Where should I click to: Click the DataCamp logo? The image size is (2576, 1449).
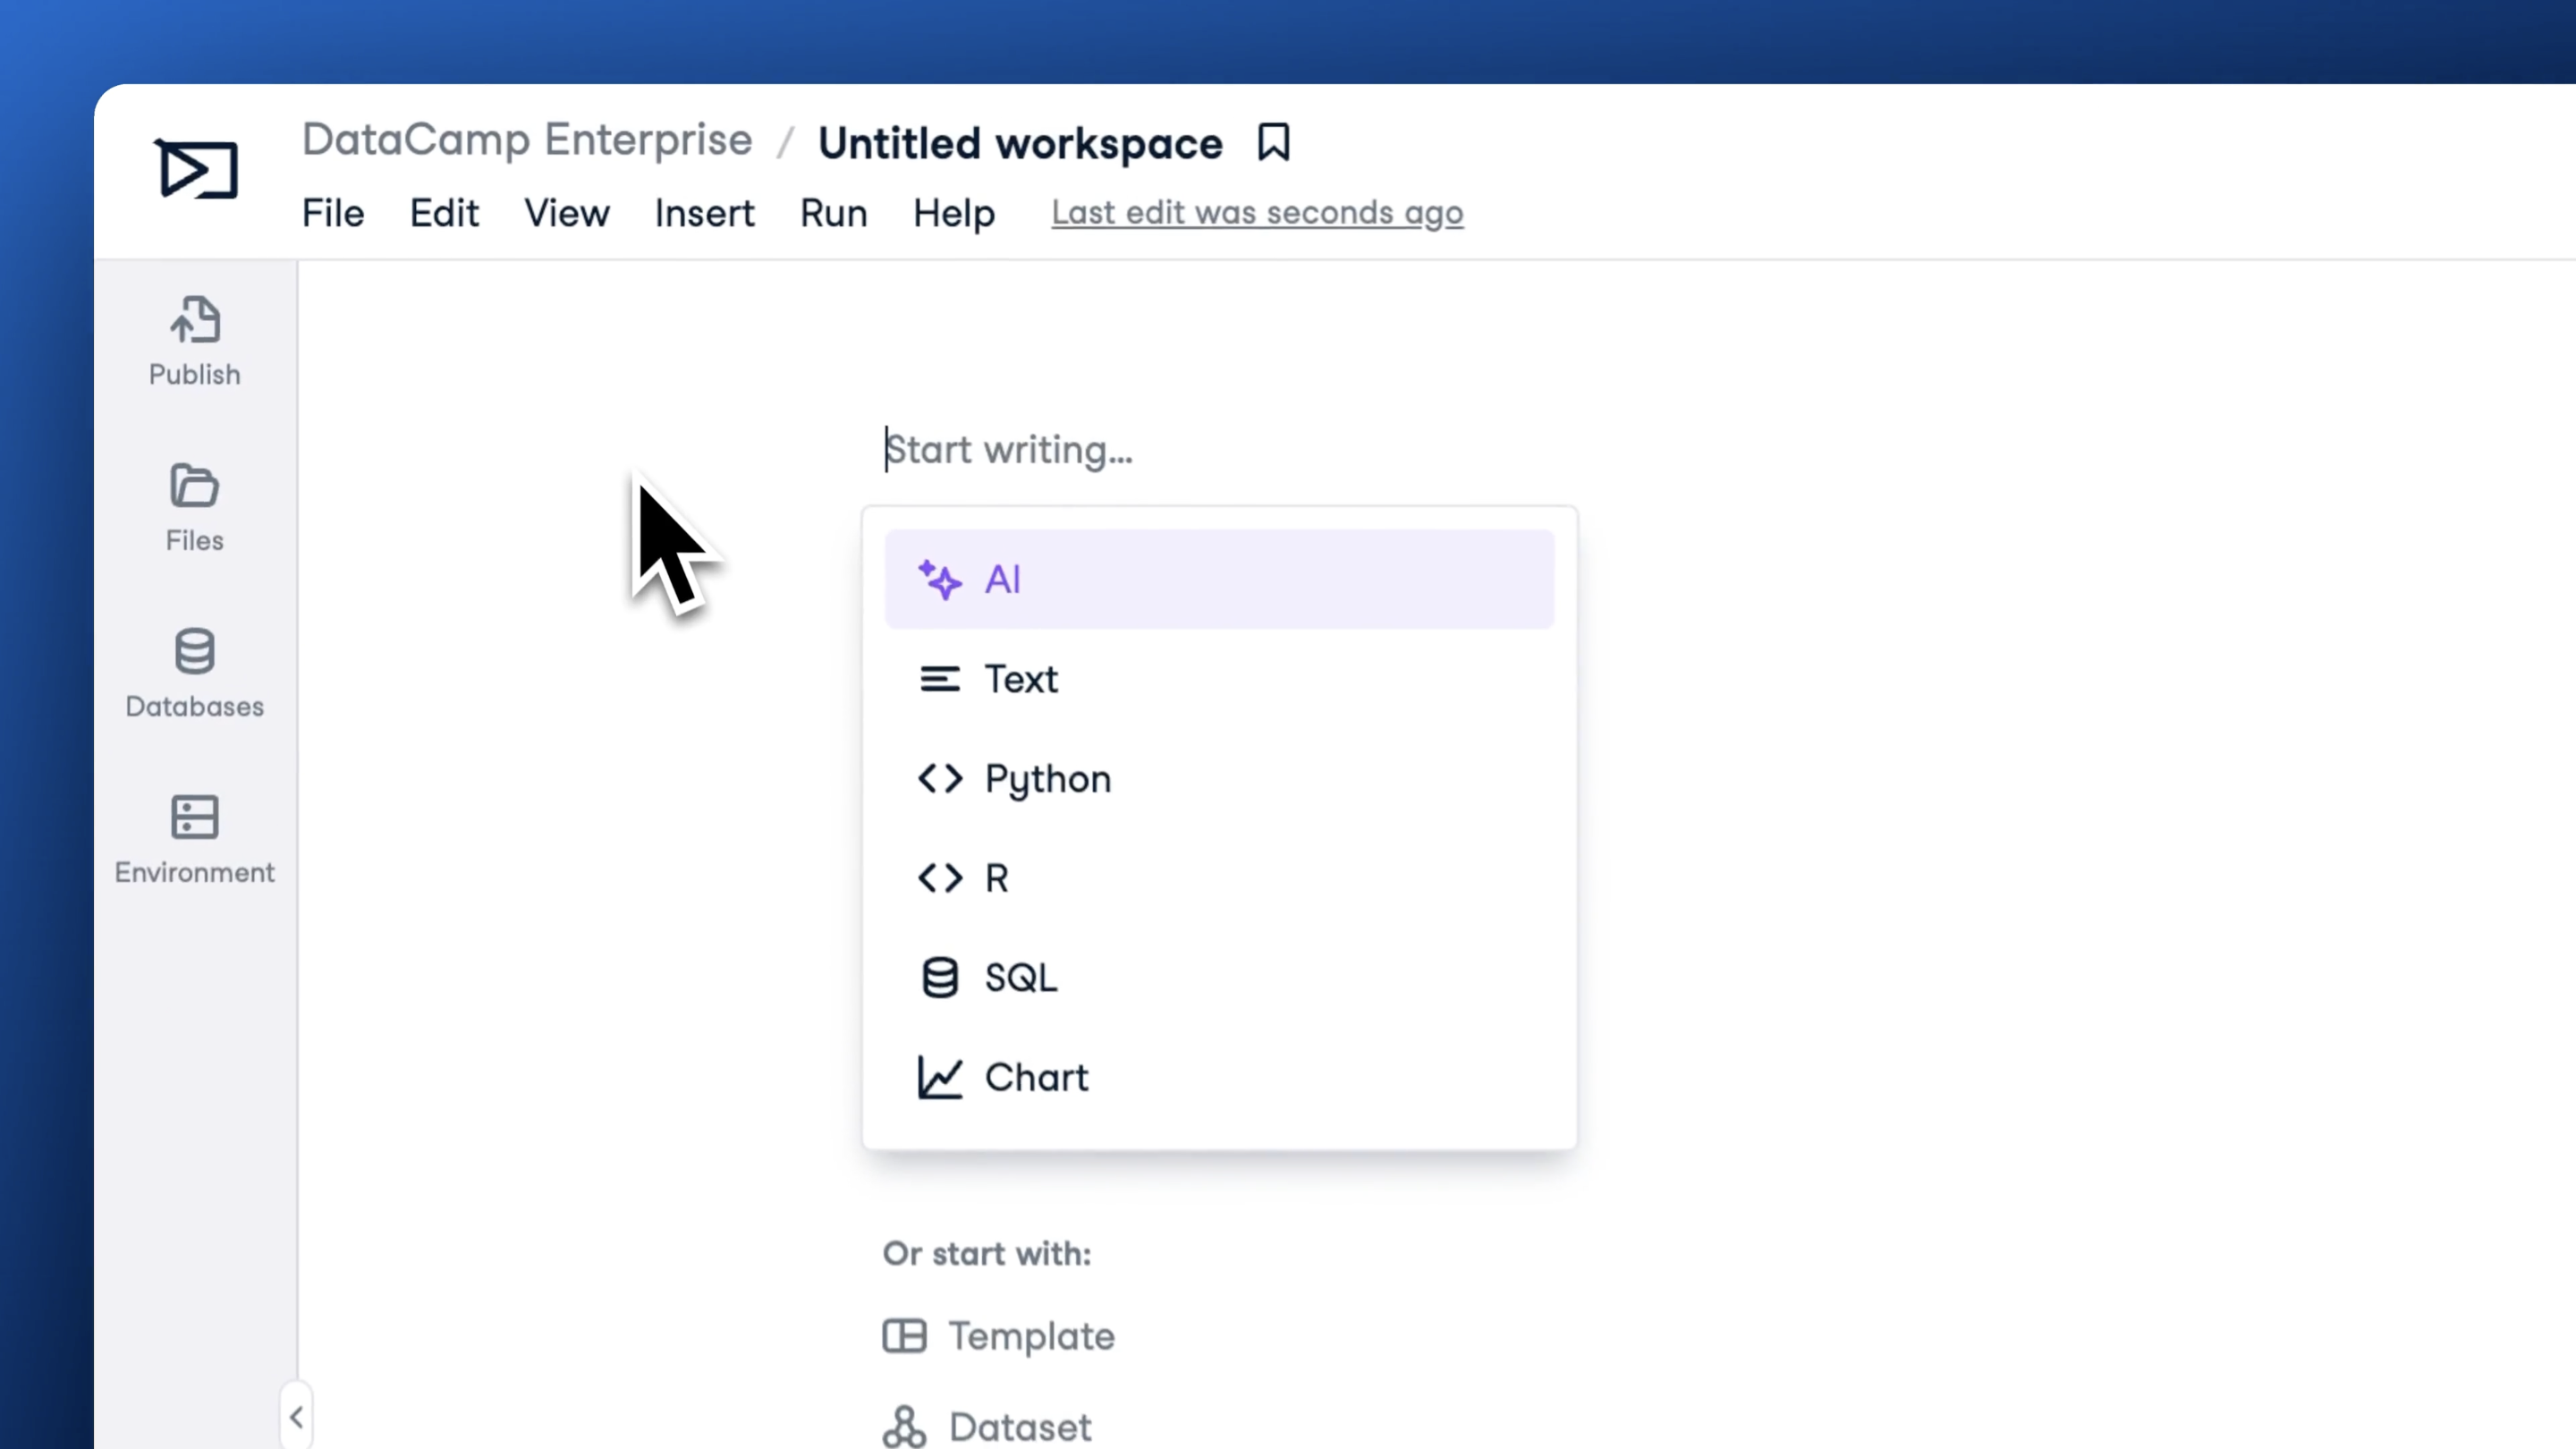[196, 170]
